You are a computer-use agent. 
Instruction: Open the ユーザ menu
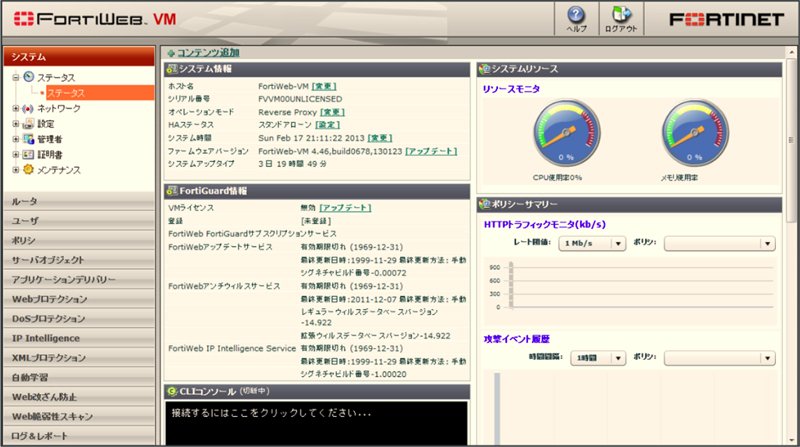pyautogui.click(x=79, y=221)
